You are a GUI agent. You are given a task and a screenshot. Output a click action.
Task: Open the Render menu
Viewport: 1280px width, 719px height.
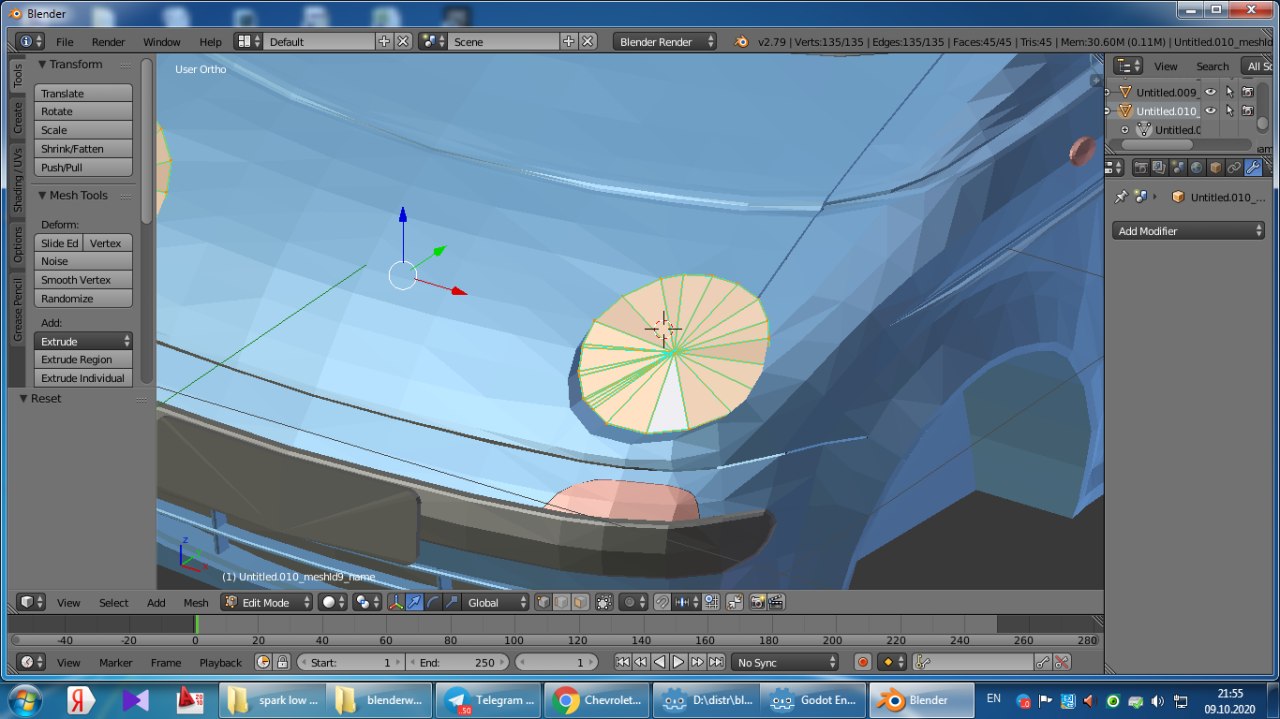pos(108,41)
